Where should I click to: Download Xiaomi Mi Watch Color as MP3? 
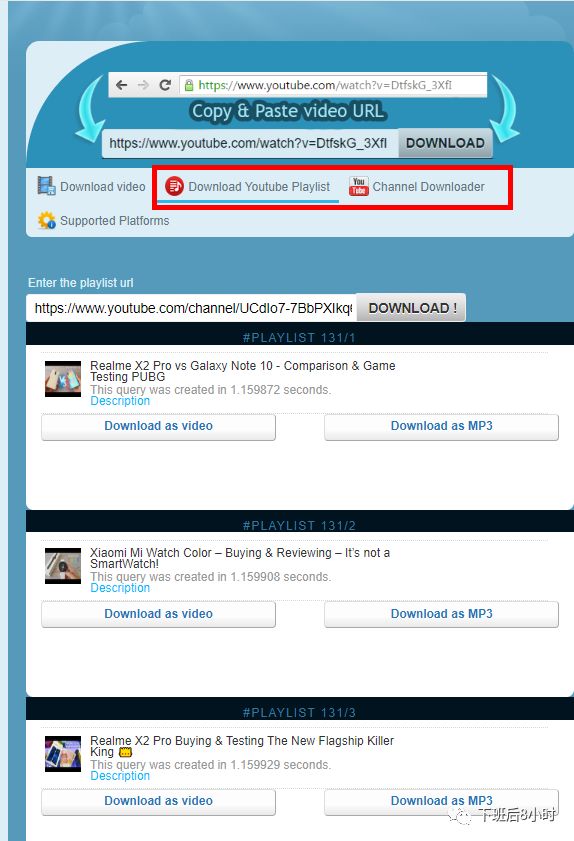pos(441,614)
